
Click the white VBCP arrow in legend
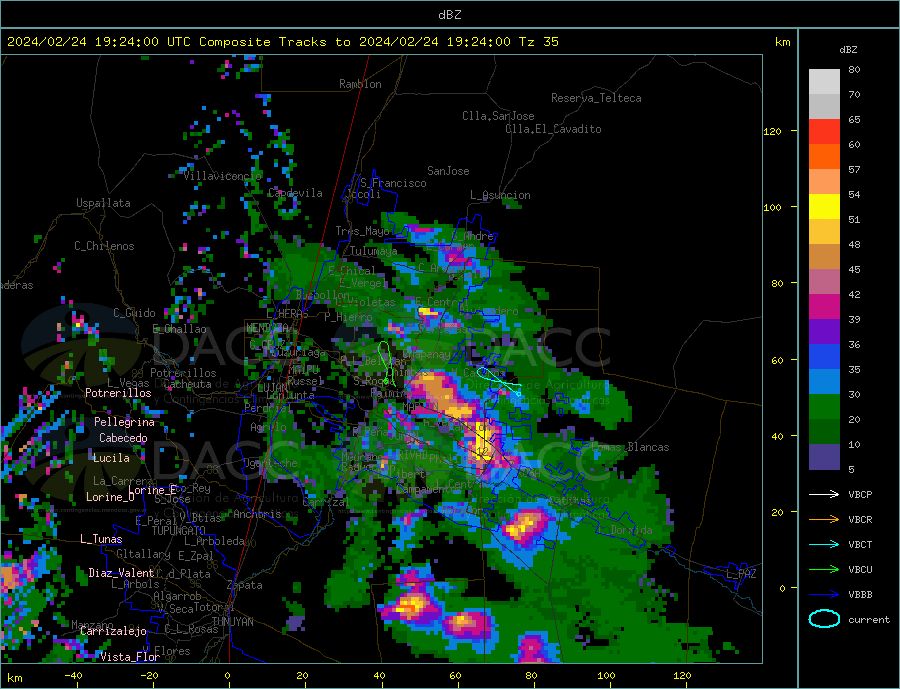tap(824, 494)
